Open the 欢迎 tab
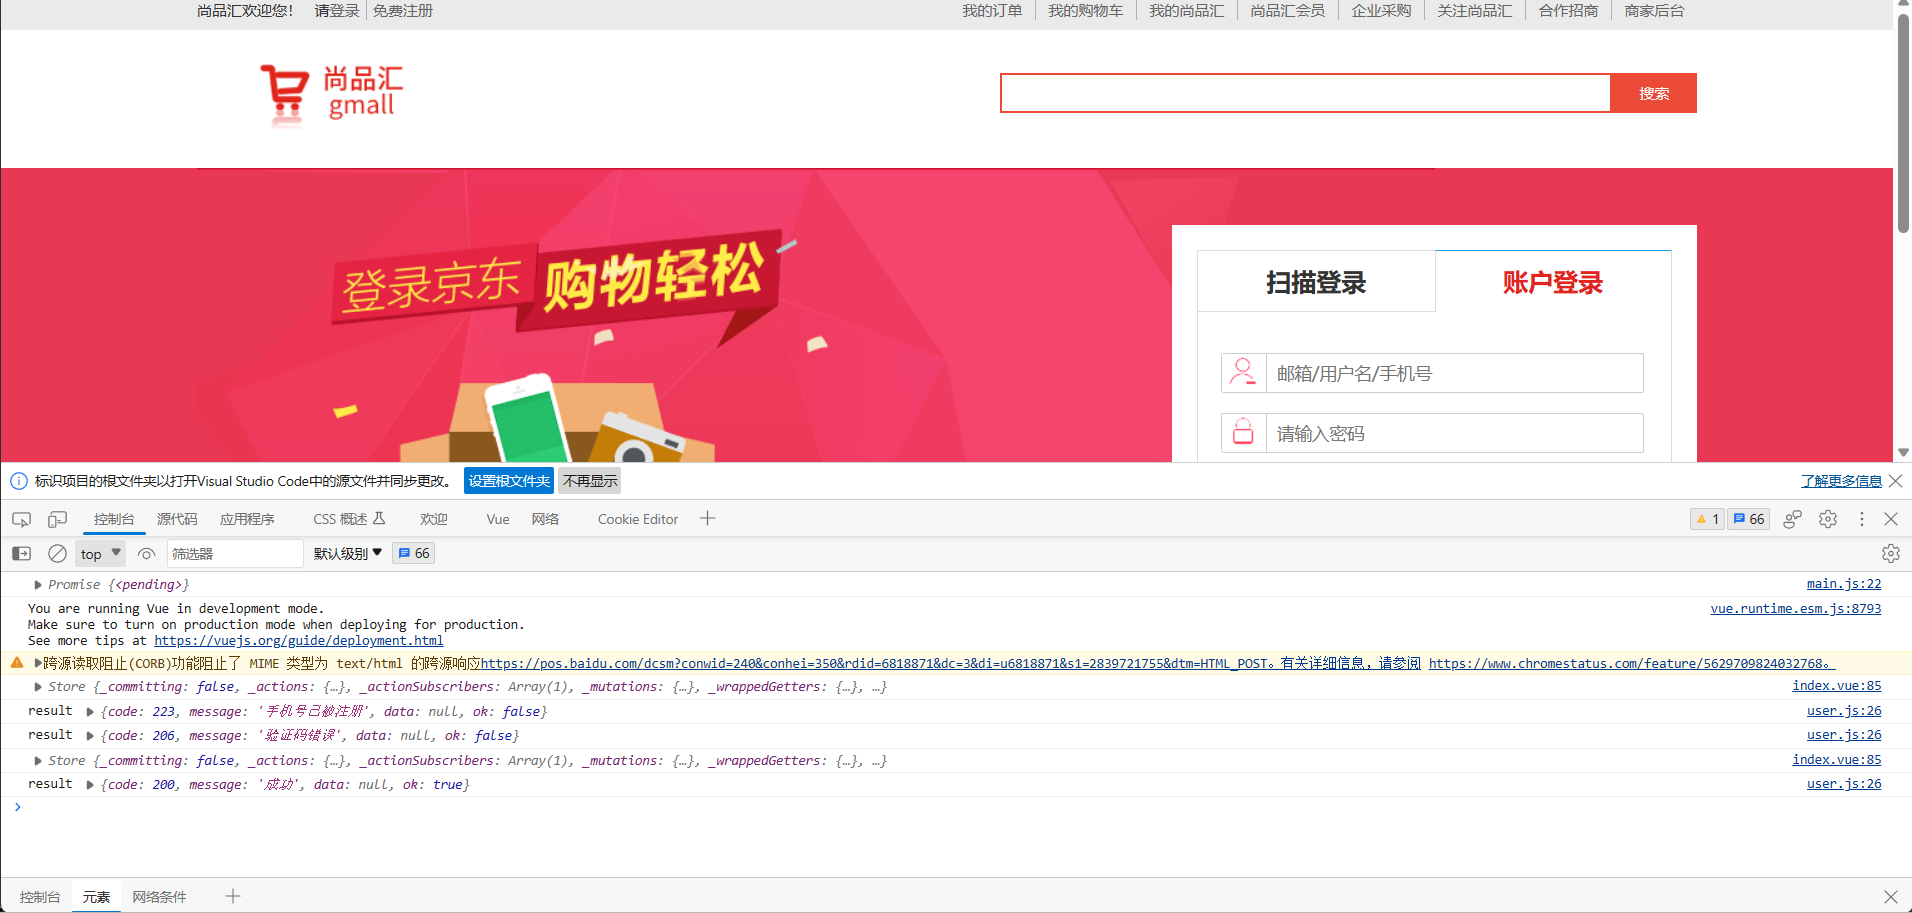 tap(433, 519)
